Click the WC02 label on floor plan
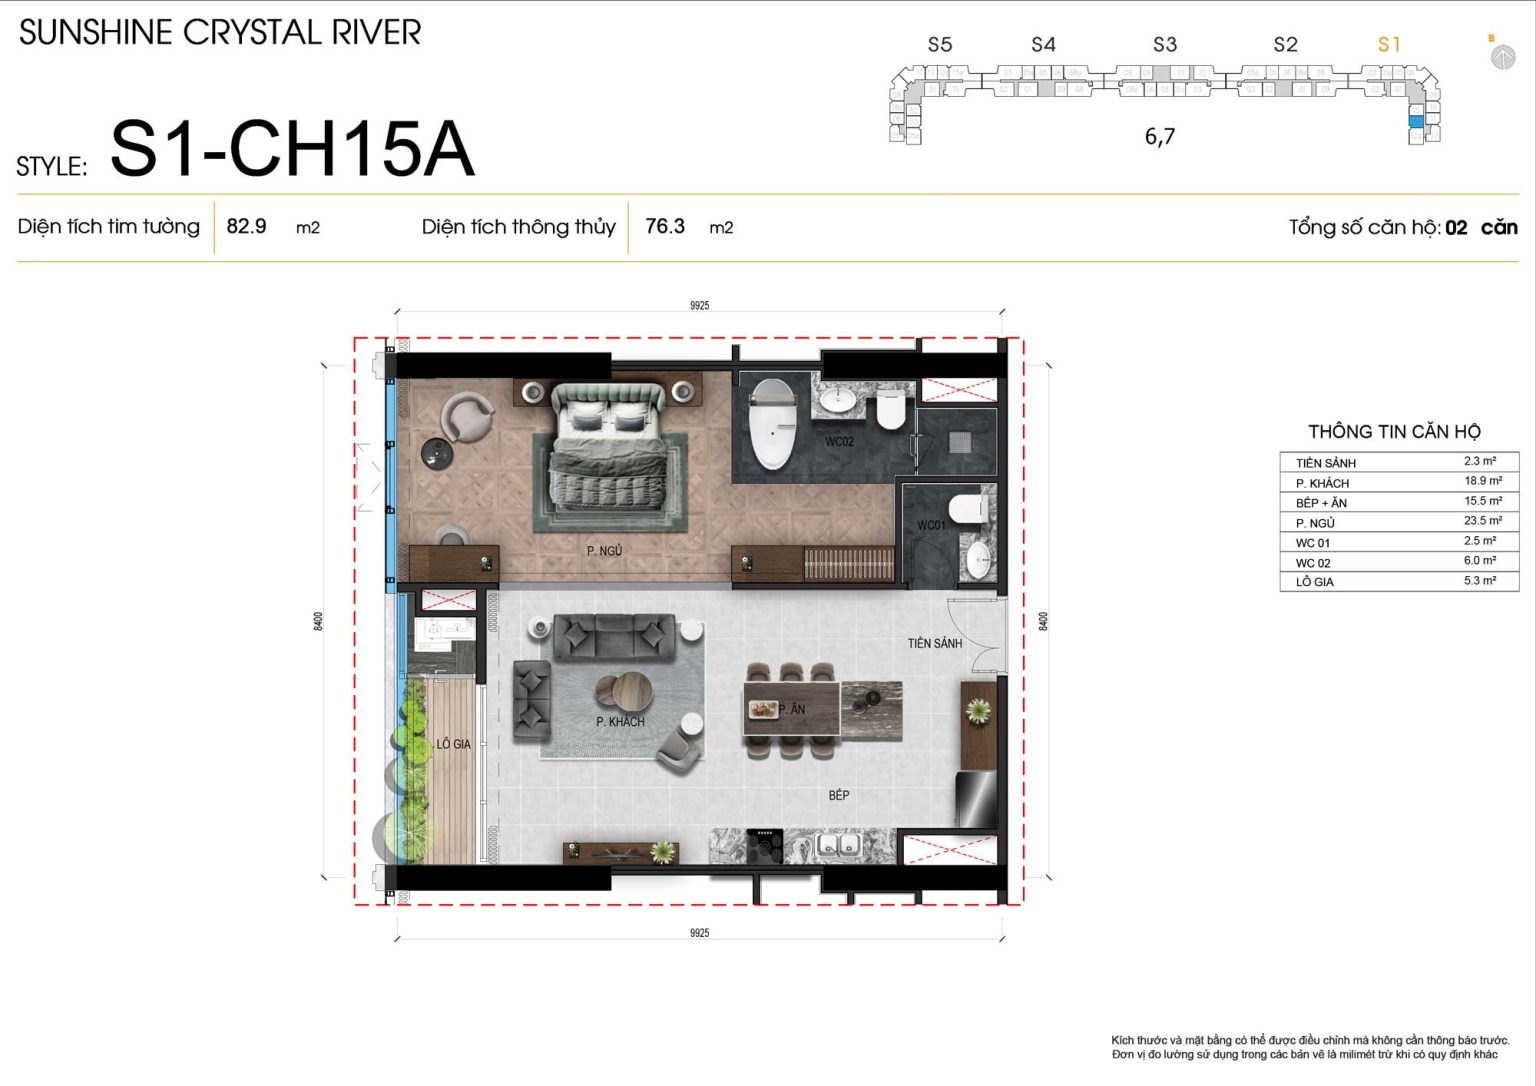 pos(839,441)
